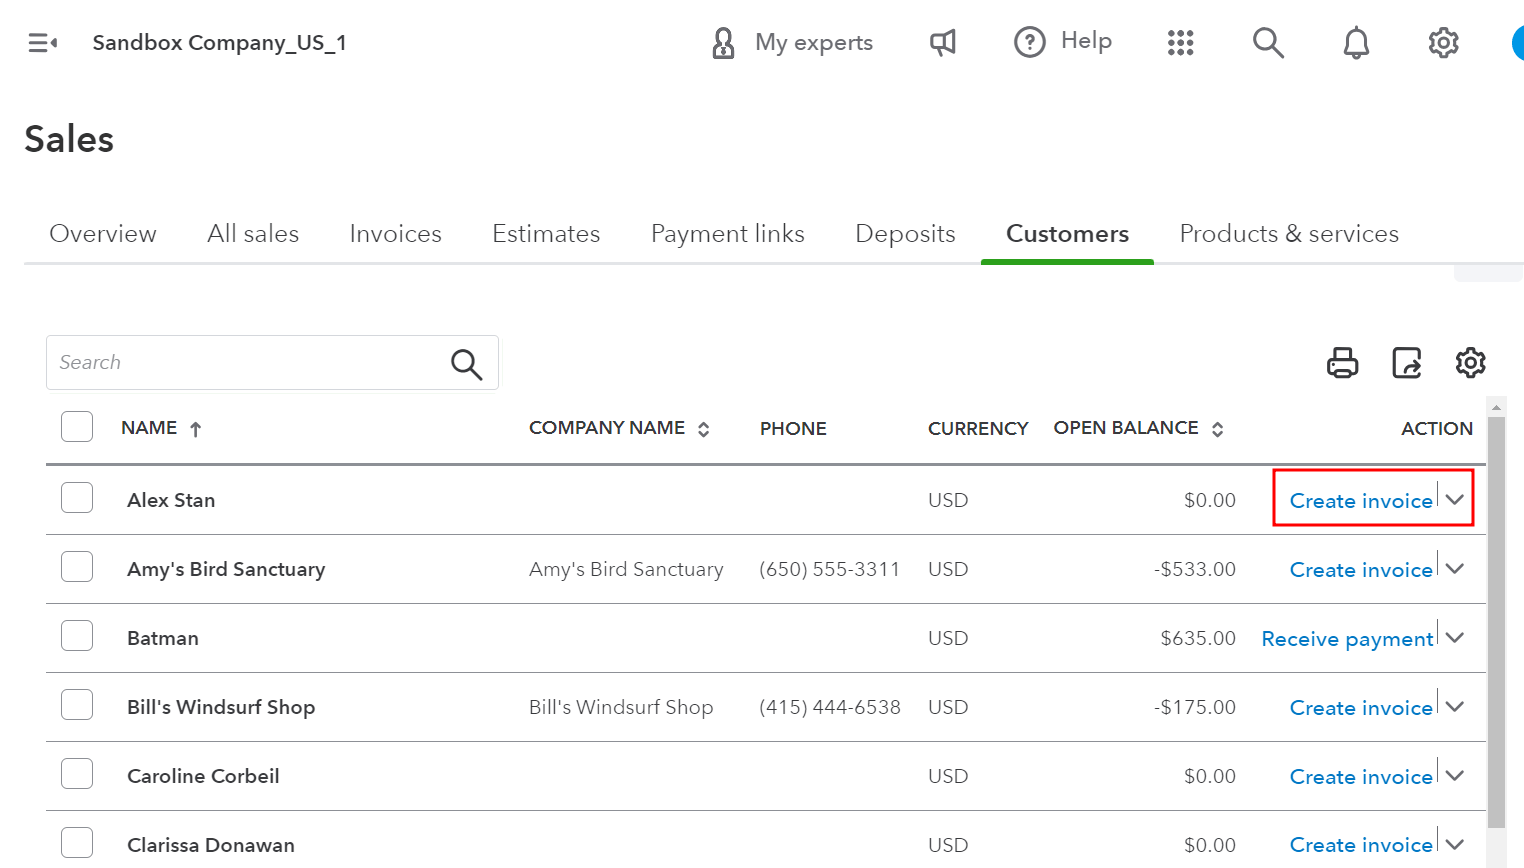Click the My experts icon
This screenshot has width=1524, height=868.
click(722, 42)
